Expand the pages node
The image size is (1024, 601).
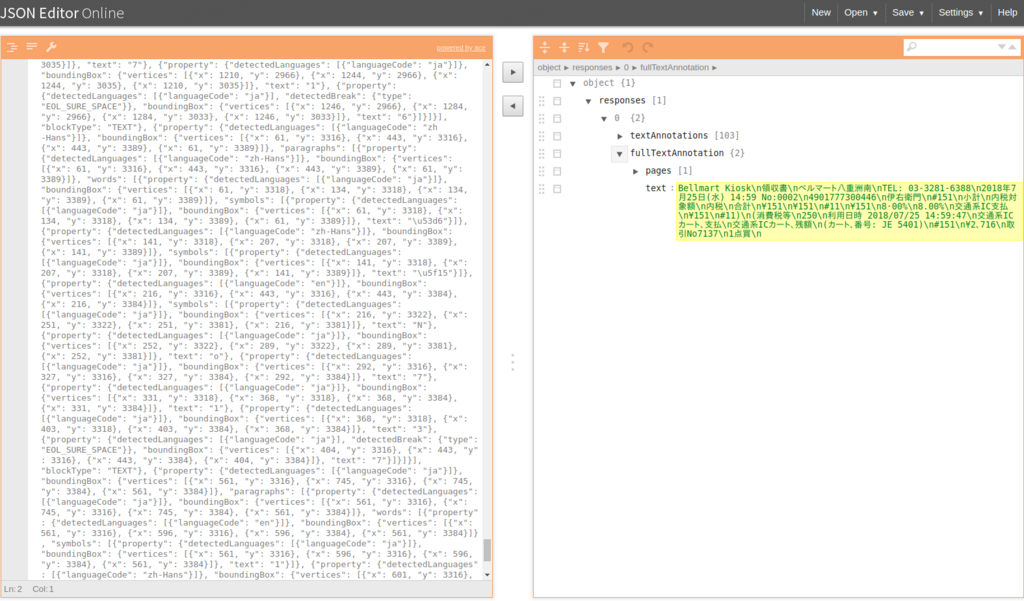click(x=635, y=171)
